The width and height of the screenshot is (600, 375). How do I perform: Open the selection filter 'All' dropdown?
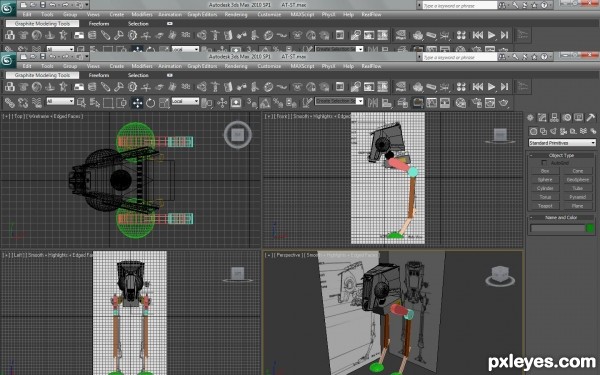click(x=60, y=101)
